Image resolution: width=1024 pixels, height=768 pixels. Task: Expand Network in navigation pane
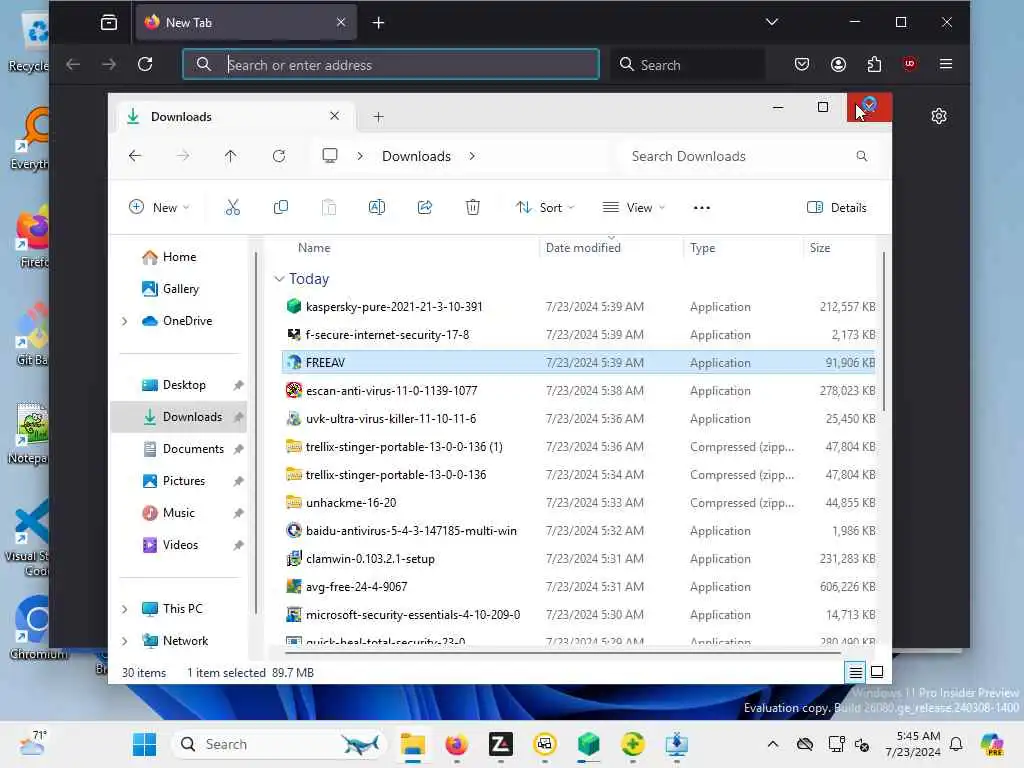(125, 641)
